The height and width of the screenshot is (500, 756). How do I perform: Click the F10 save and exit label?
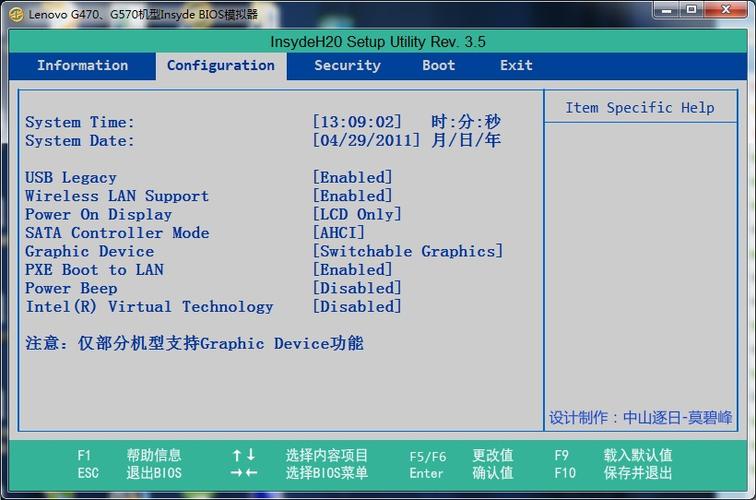(637, 473)
